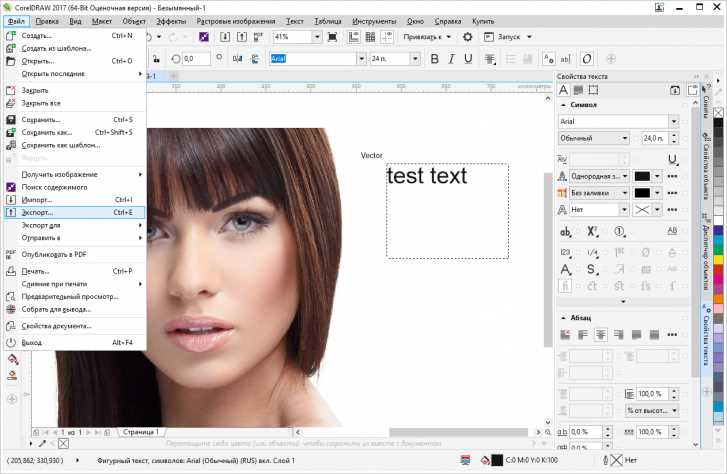Open the Options gear icon in toolbar

(x=468, y=37)
